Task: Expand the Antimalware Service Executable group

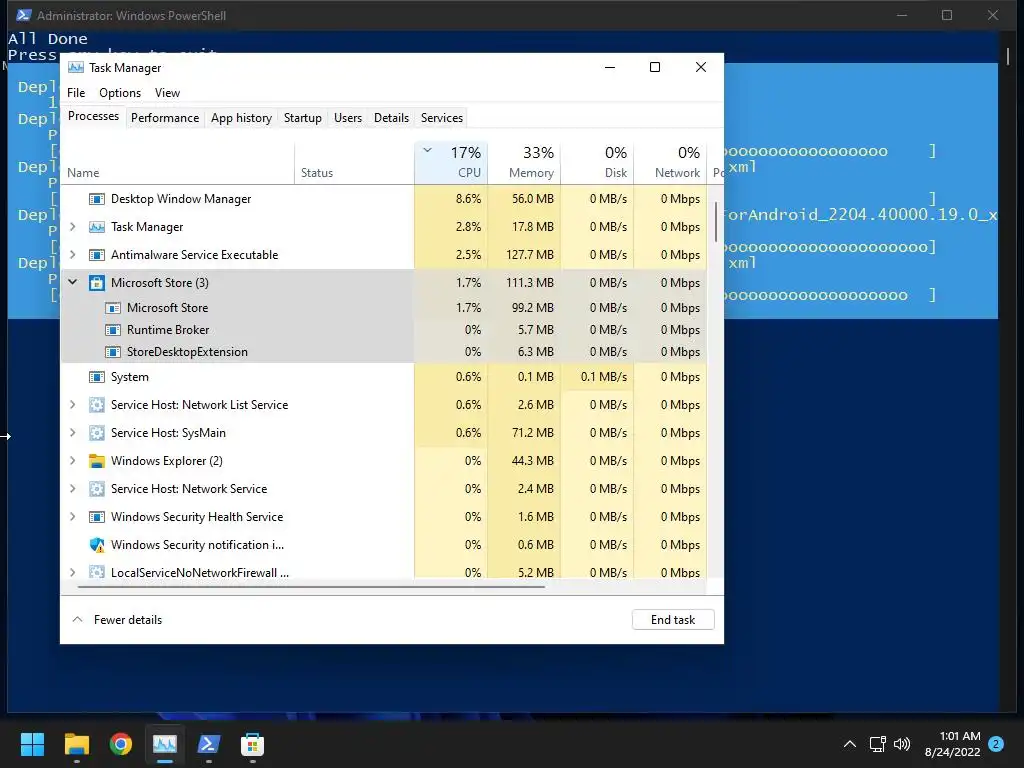Action: pos(72,255)
